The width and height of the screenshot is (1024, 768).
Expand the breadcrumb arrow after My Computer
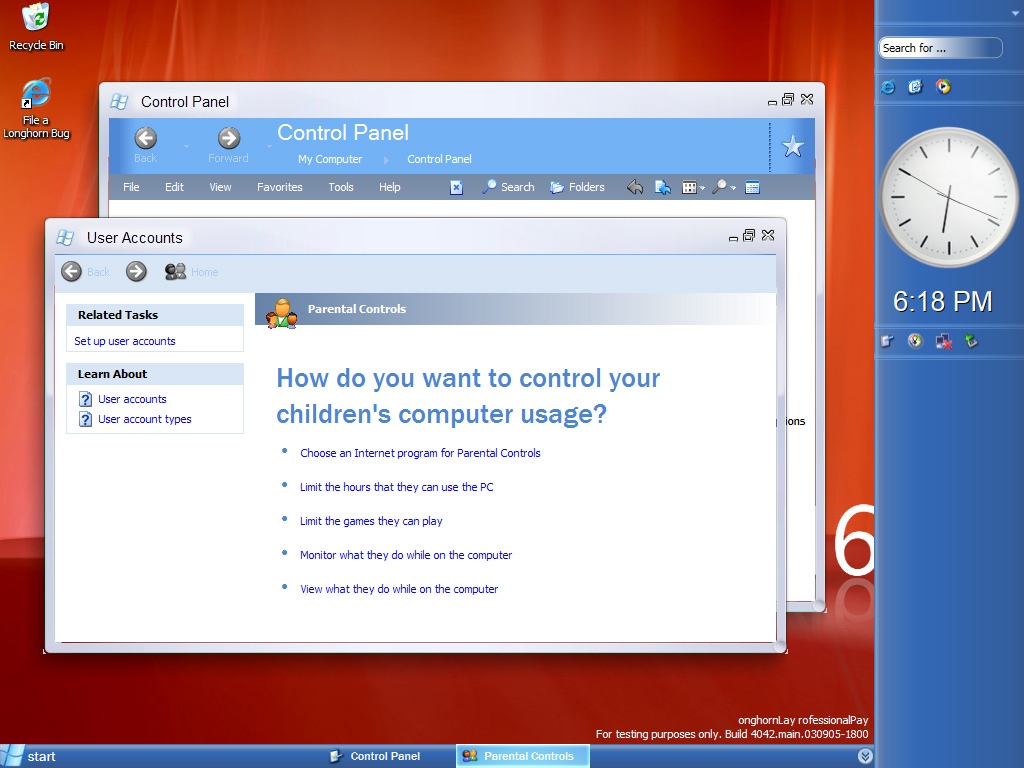point(386,160)
